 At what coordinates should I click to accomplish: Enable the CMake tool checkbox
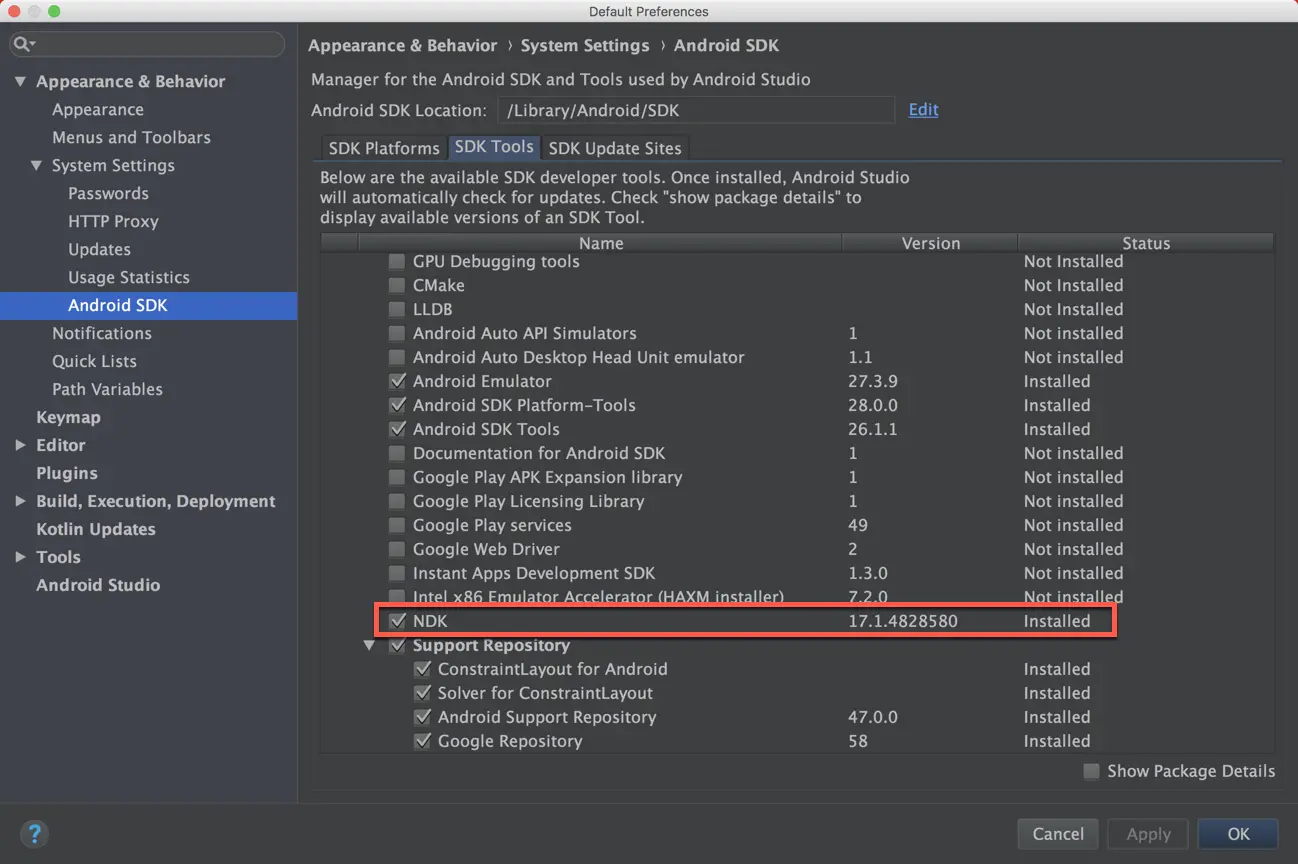(x=397, y=285)
